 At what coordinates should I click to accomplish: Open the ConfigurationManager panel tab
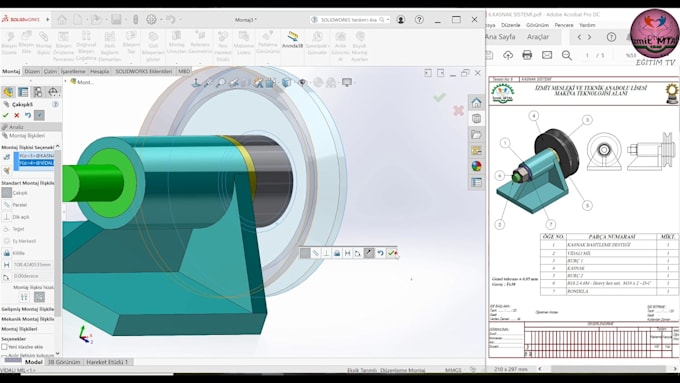[x=38, y=92]
